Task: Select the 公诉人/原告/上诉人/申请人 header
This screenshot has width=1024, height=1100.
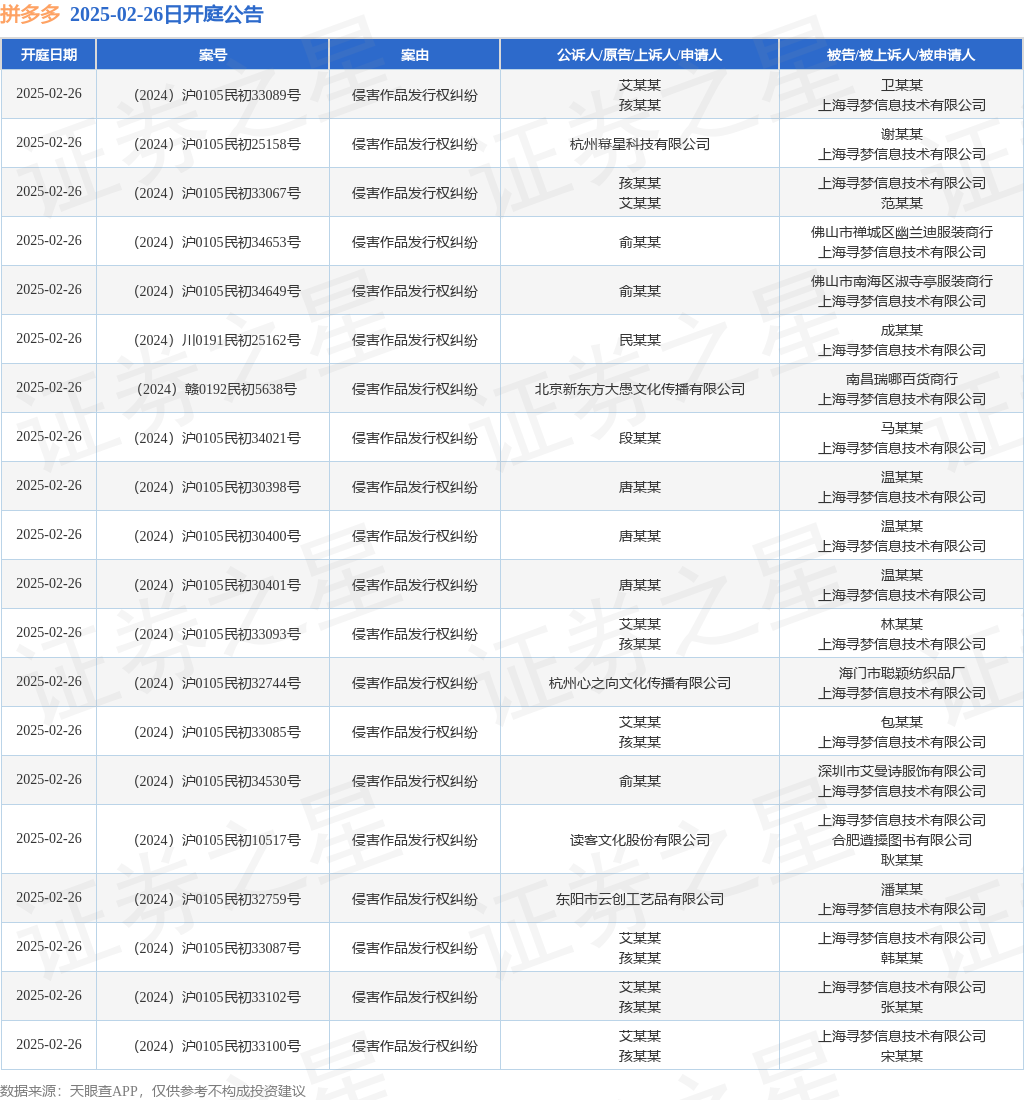Action: pyautogui.click(x=639, y=55)
